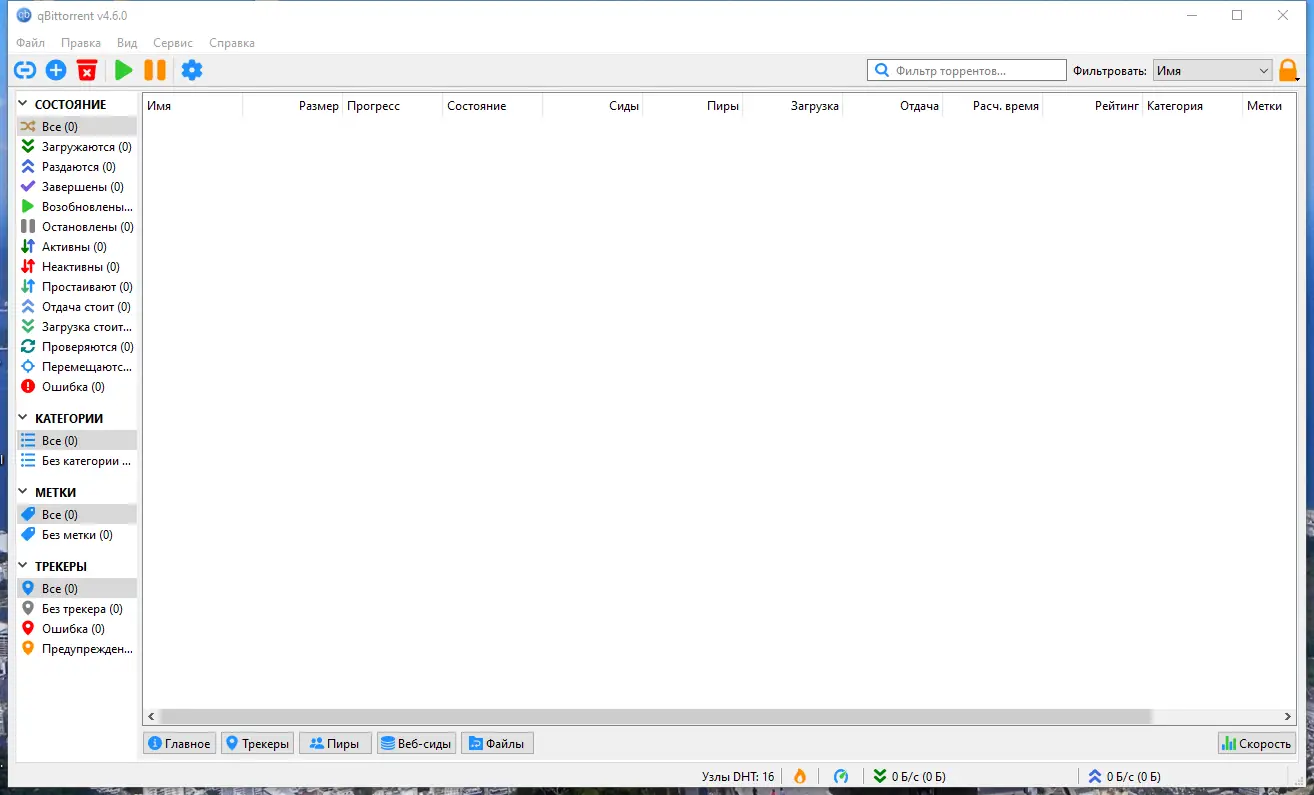Image resolution: width=1314 pixels, height=795 pixels.
Task: Sort by the Состояние column header
Action: pyautogui.click(x=492, y=106)
